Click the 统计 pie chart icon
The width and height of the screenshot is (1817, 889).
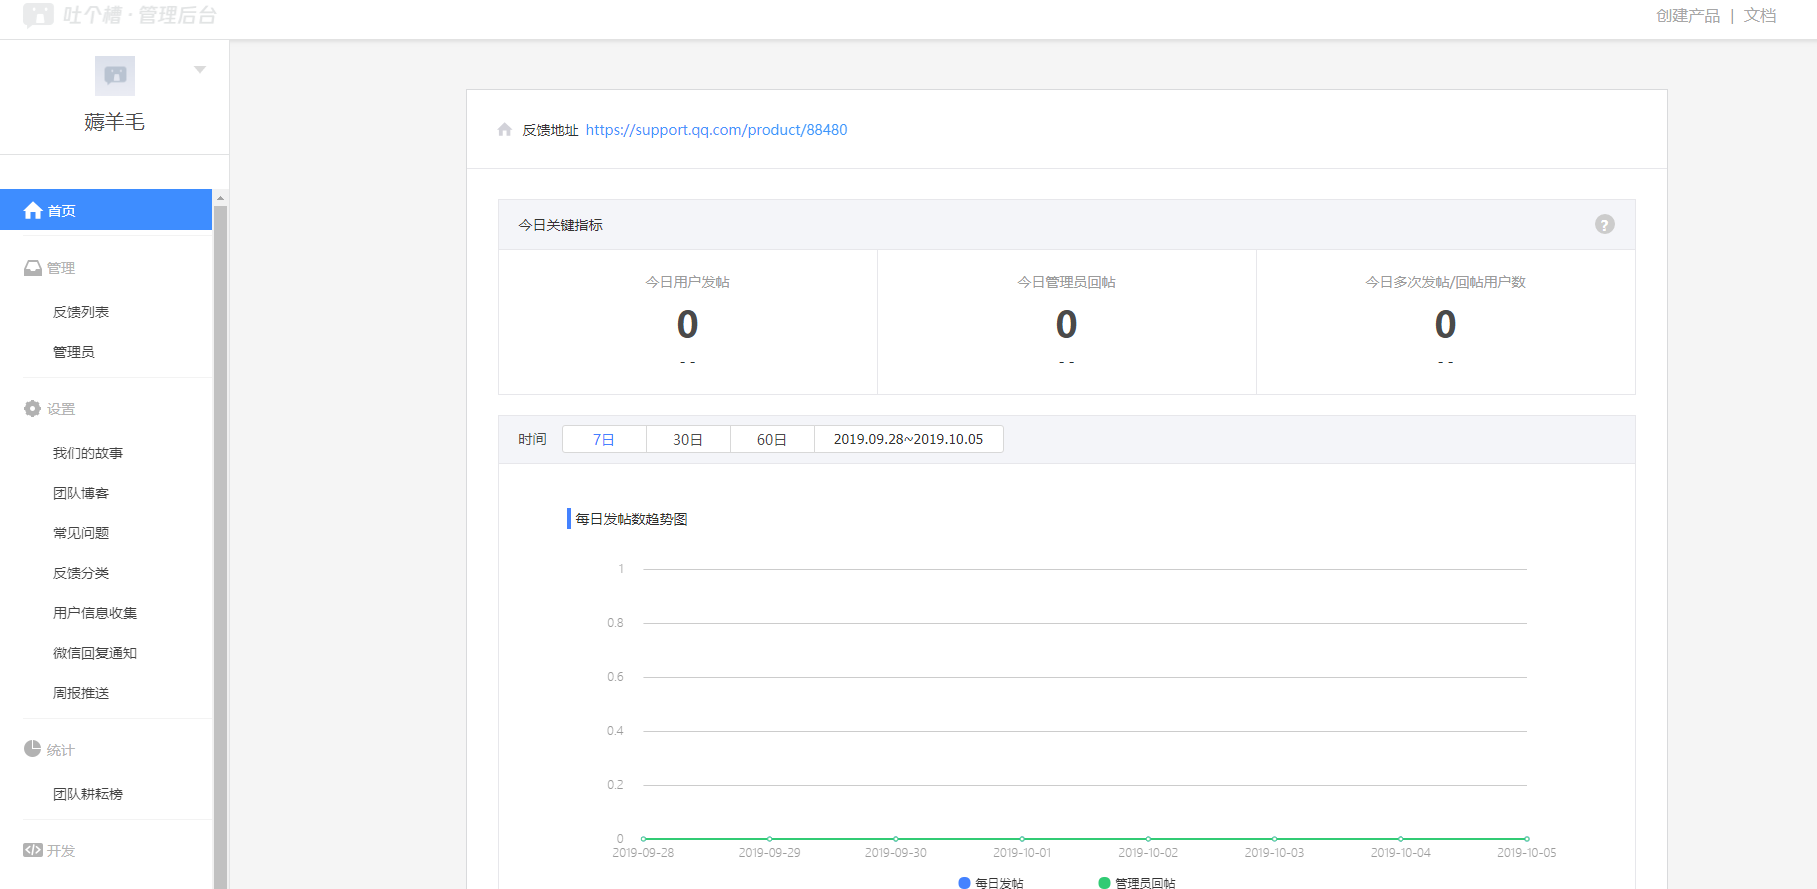[x=33, y=749]
